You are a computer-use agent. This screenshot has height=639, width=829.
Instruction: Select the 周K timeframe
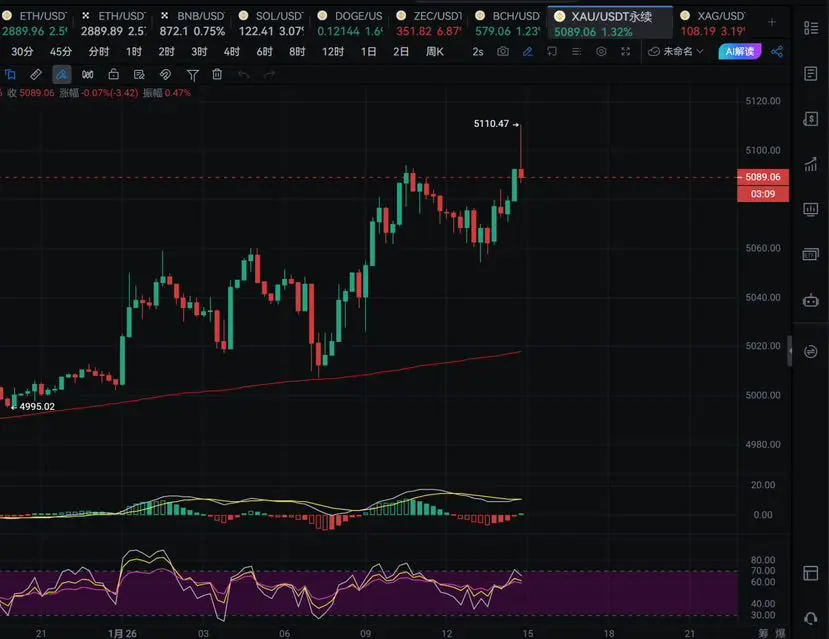(x=435, y=51)
